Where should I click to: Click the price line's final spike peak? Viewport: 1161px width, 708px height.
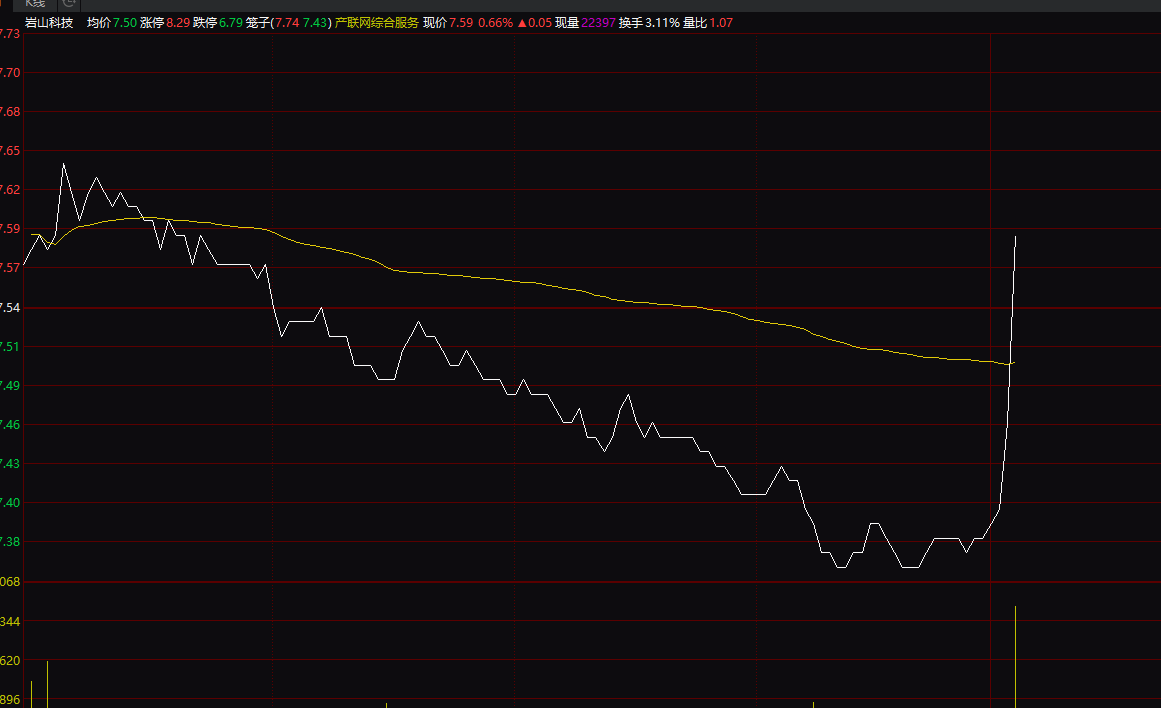pyautogui.click(x=1015, y=237)
